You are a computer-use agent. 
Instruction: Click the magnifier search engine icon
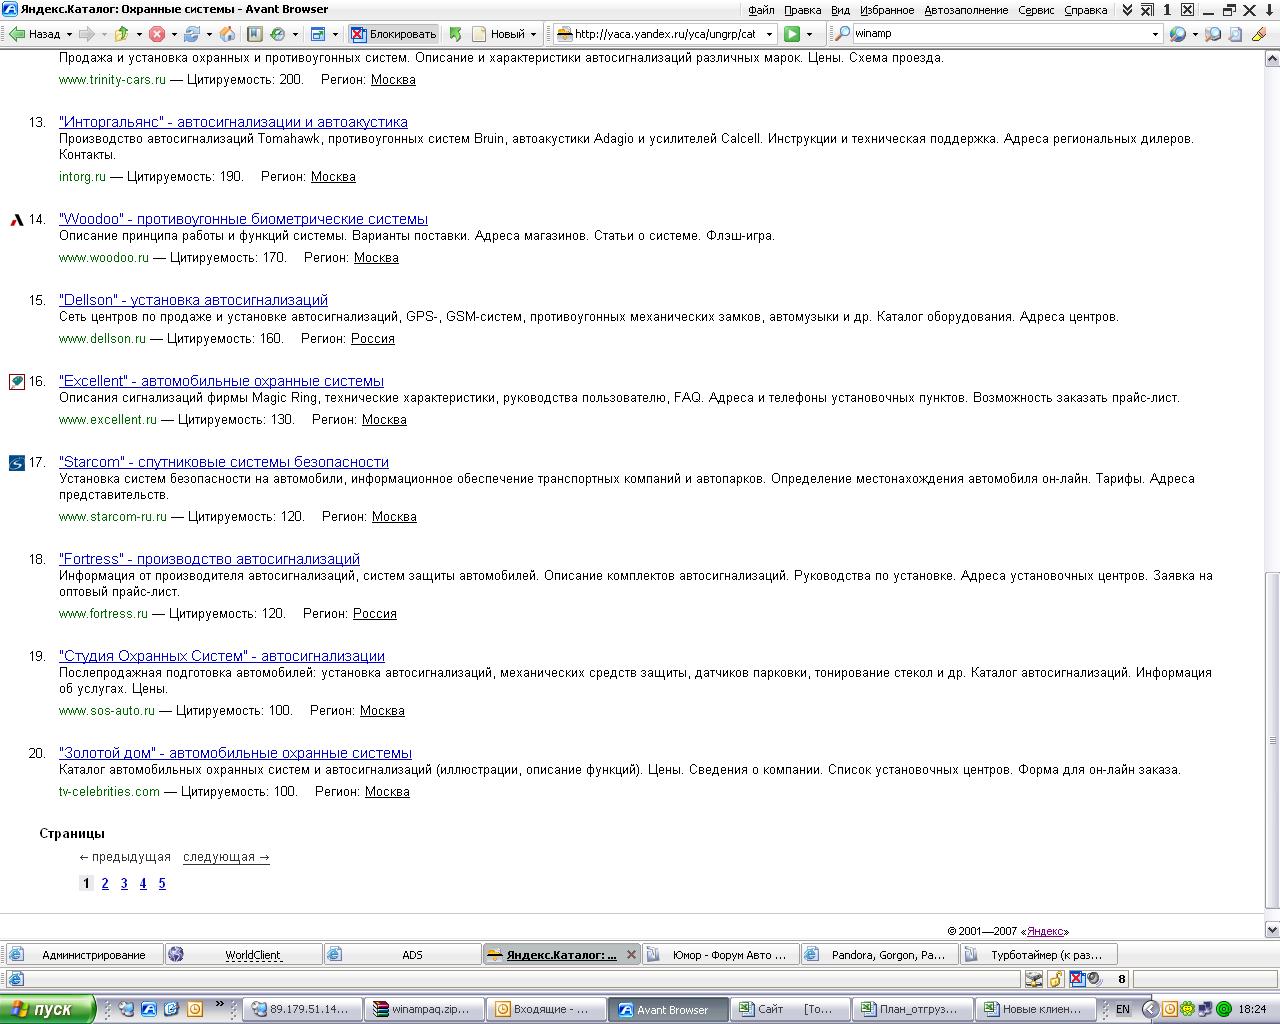click(843, 33)
